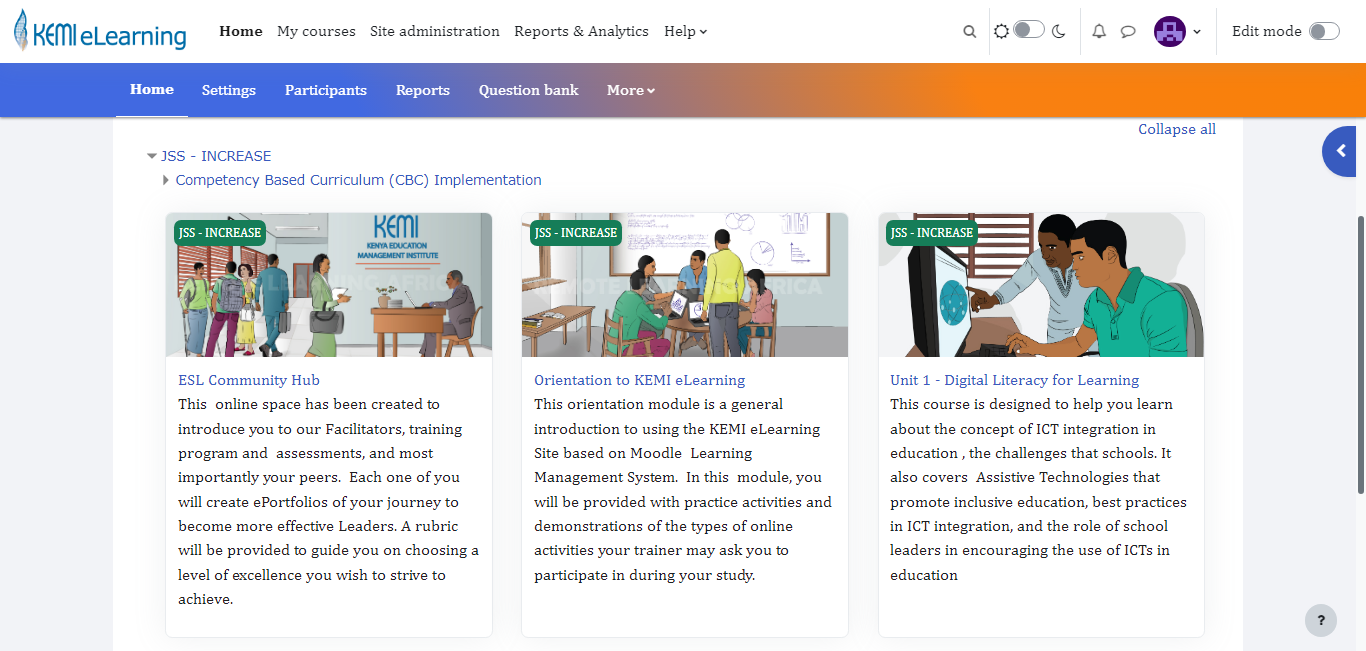Click the 'Edit mode' label text
Image resolution: width=1366 pixels, height=651 pixels.
1267,32
